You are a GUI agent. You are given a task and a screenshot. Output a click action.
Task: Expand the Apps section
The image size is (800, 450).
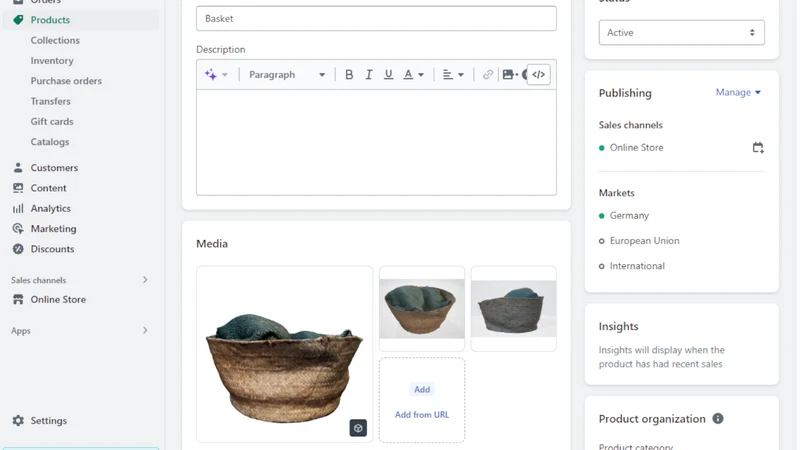tap(145, 331)
